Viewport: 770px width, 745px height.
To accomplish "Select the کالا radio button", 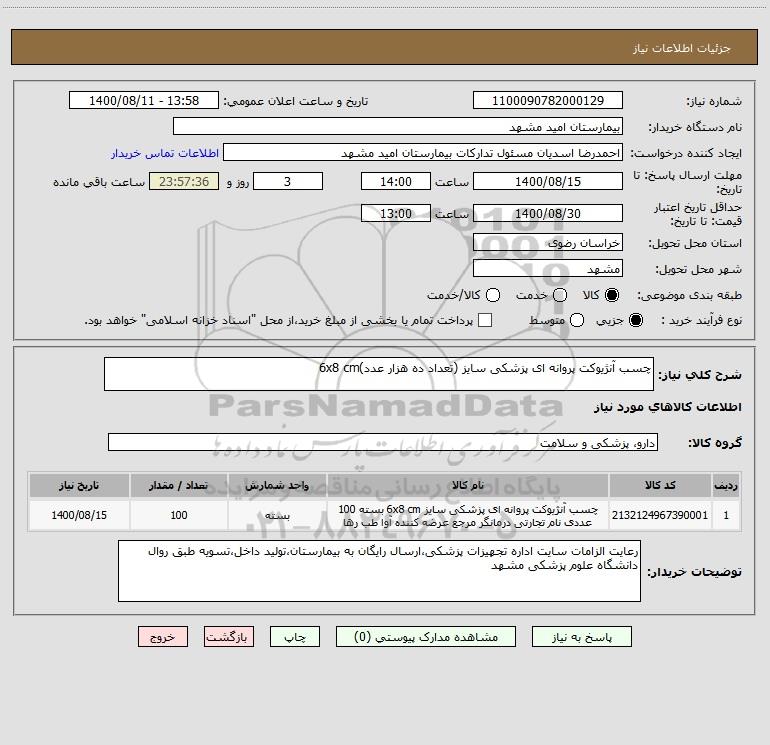I will 612,295.
